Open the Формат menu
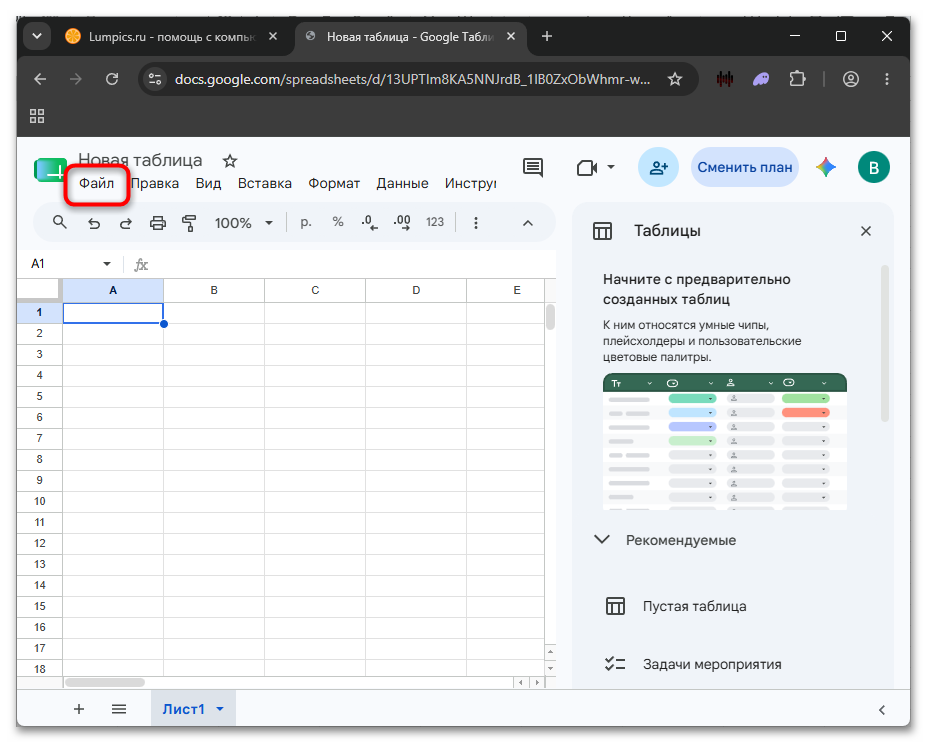Viewport: 927px width, 743px height. click(334, 183)
